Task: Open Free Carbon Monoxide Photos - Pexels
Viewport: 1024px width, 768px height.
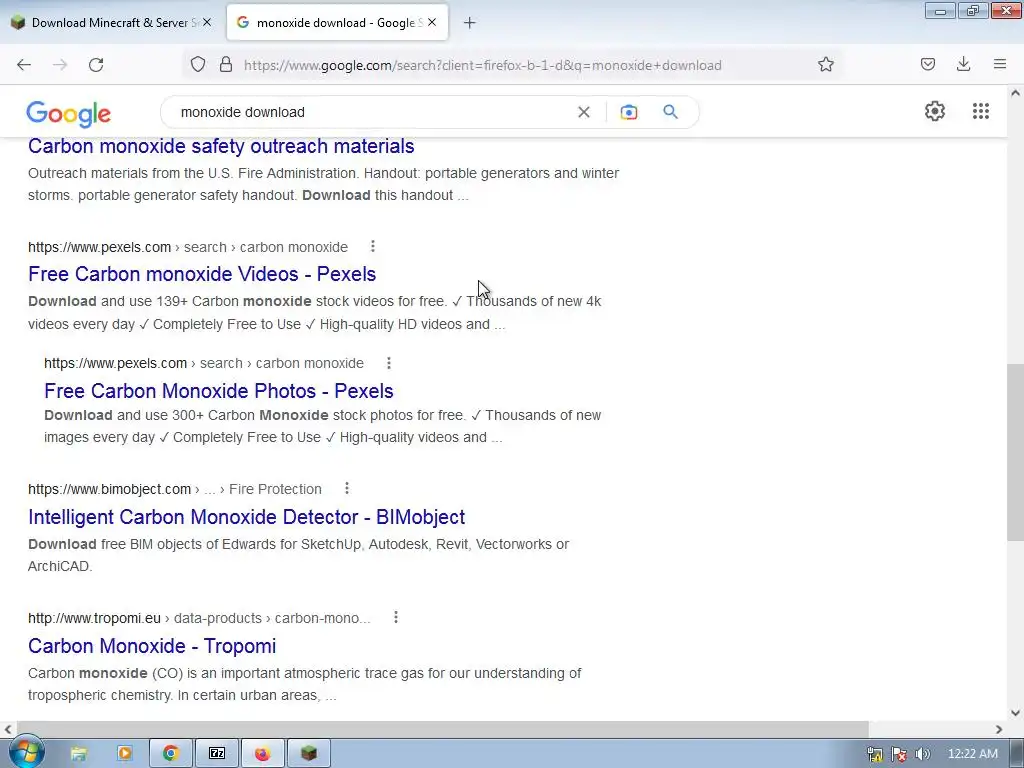Action: [219, 391]
